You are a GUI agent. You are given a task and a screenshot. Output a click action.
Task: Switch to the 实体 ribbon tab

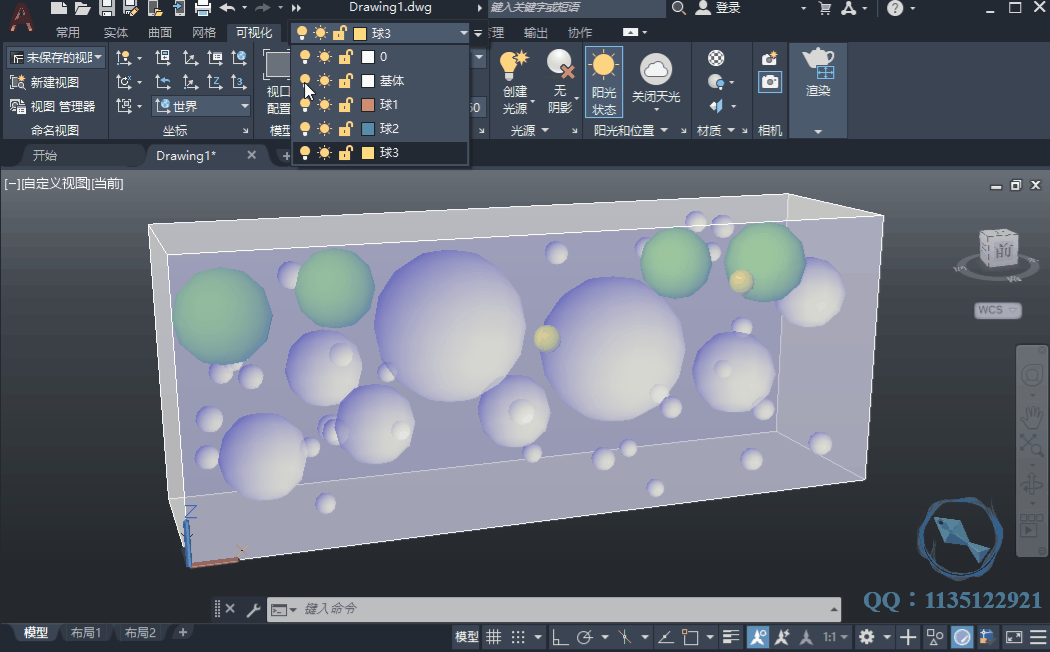coord(116,33)
